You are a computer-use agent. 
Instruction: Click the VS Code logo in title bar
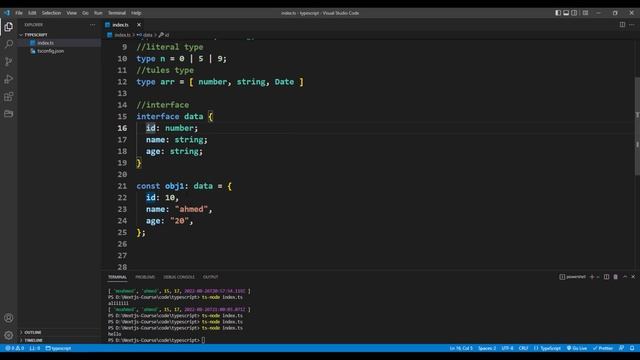[x=7, y=13]
